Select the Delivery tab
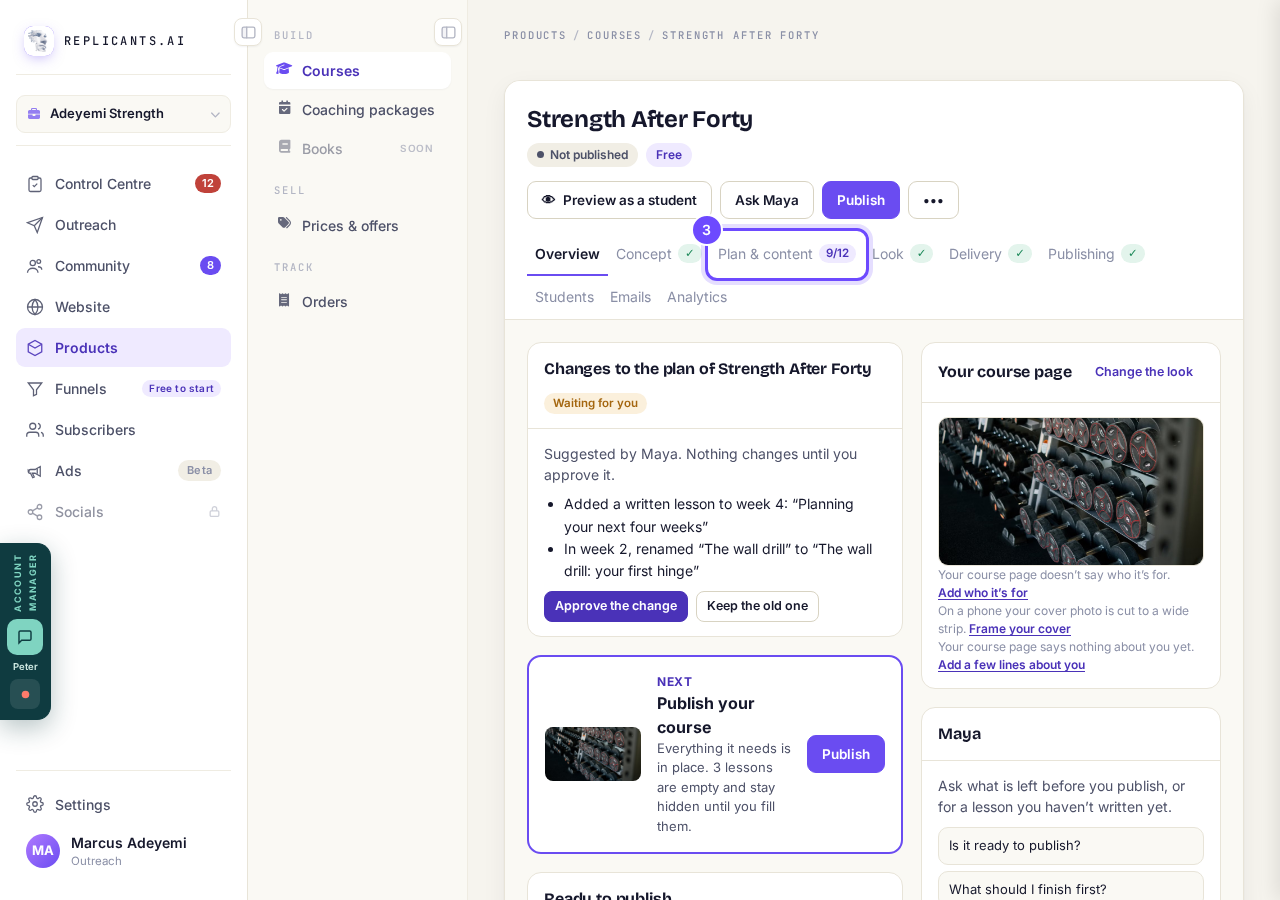The image size is (1280, 900). [990, 254]
